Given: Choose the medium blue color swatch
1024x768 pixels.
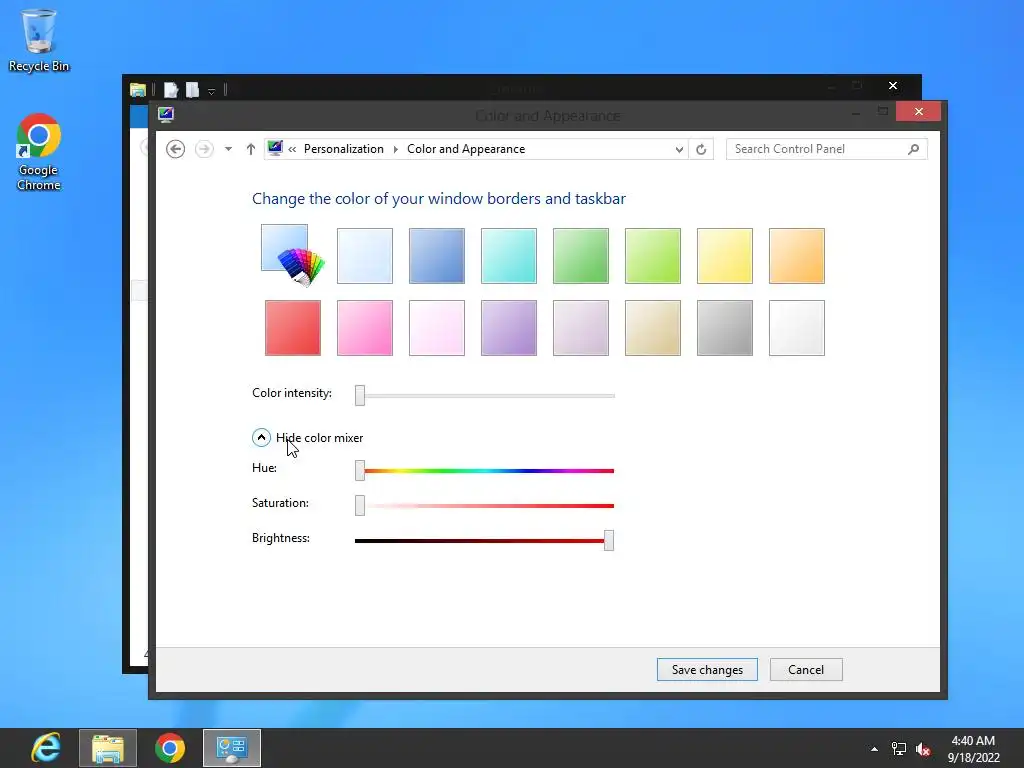Looking at the screenshot, I should [437, 256].
